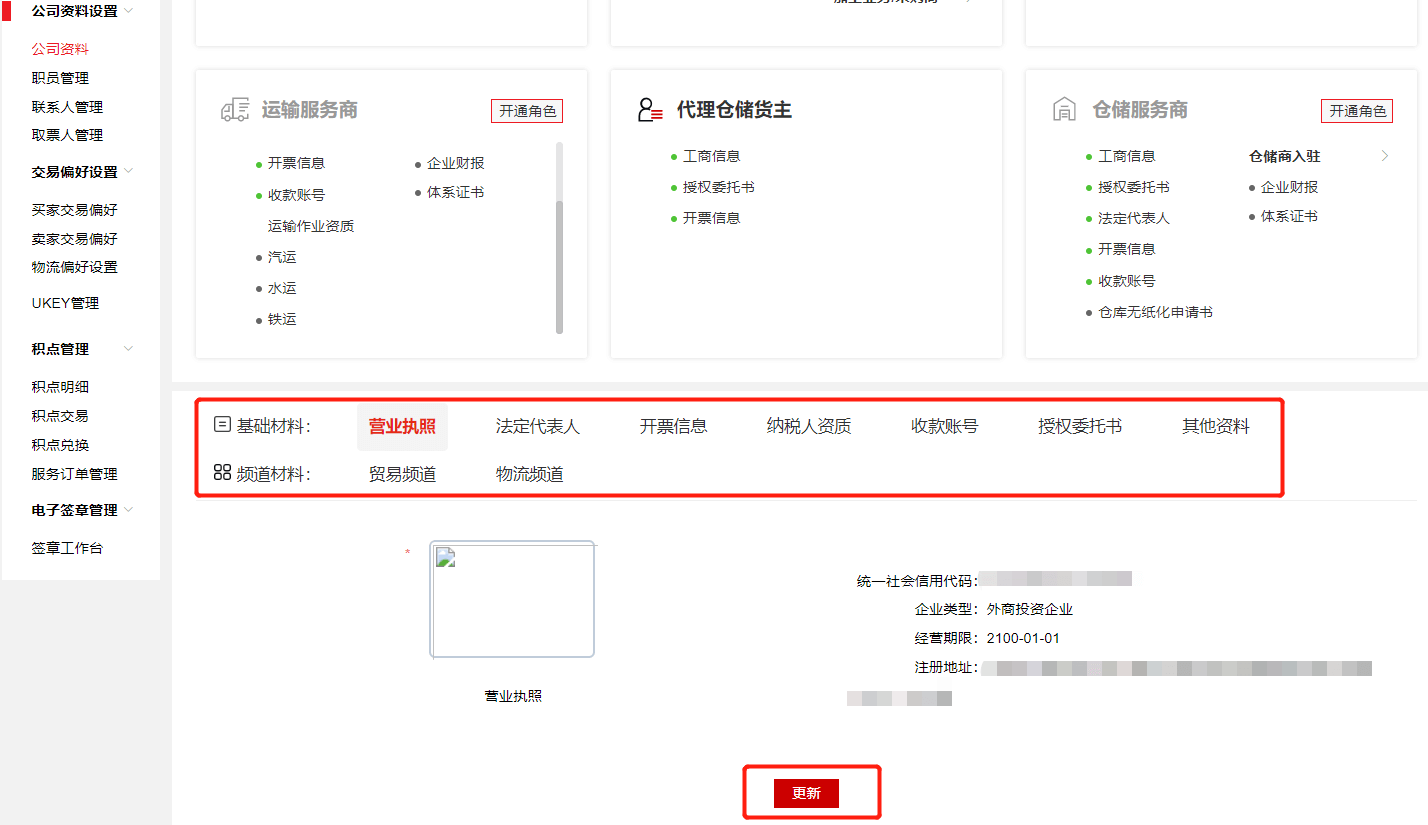This screenshot has height=825, width=1428.
Task: Click the warehouse icon beside 仓储服务商
Action: [1065, 110]
